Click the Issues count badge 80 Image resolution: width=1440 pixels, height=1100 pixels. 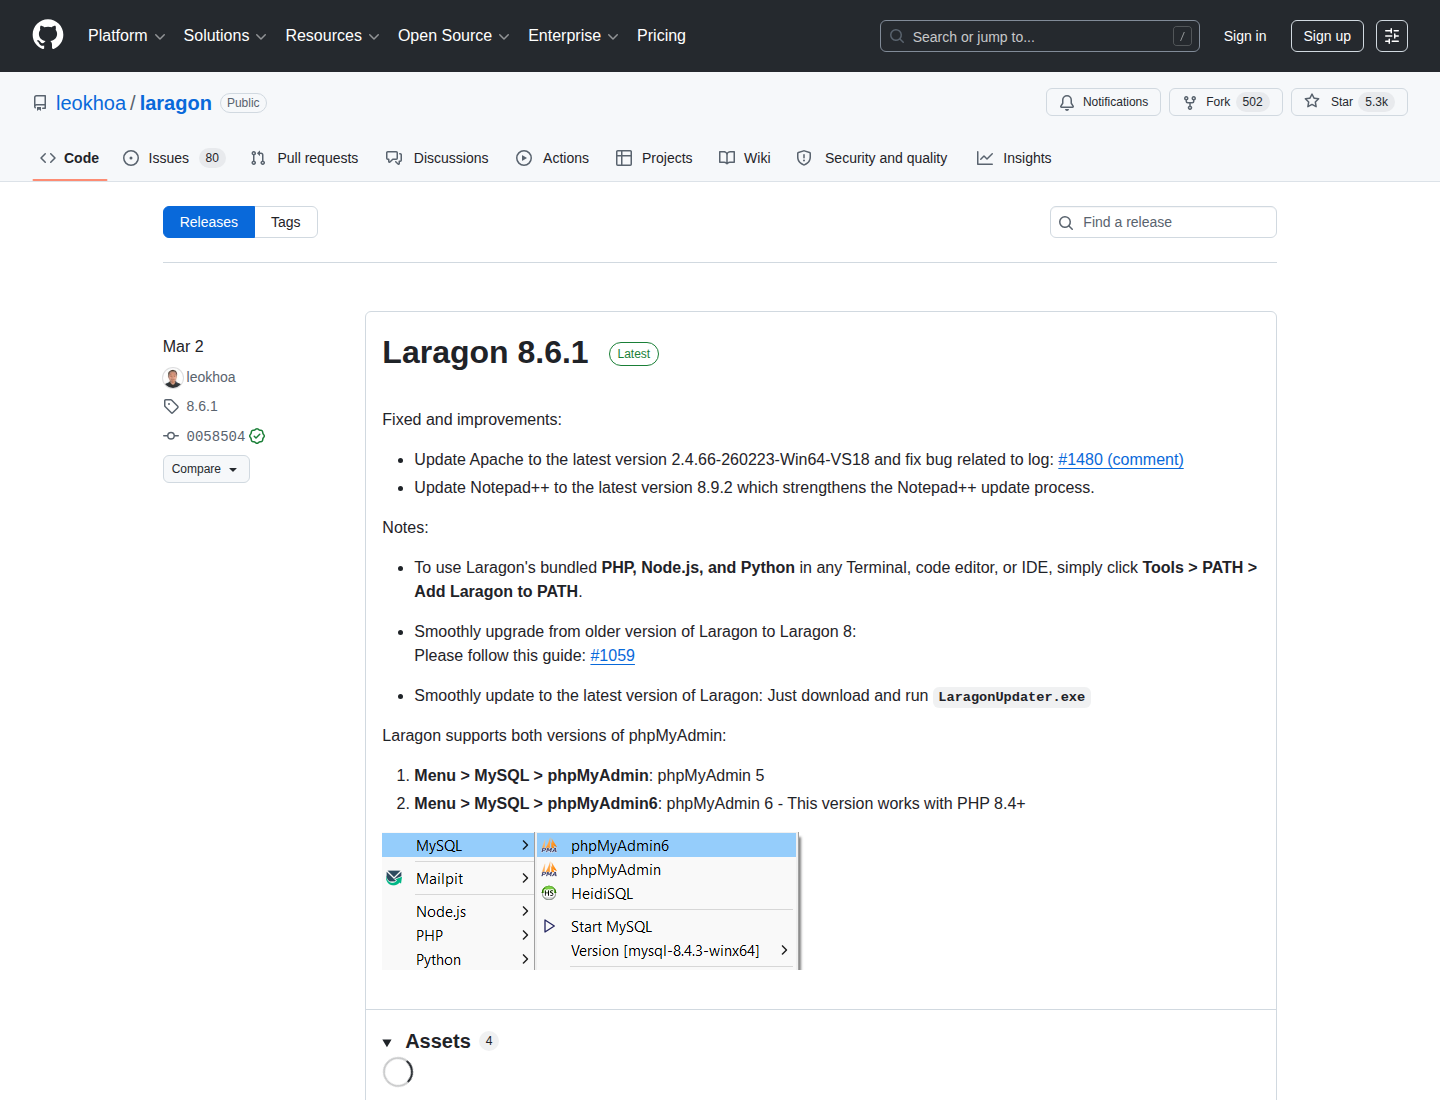coord(212,158)
